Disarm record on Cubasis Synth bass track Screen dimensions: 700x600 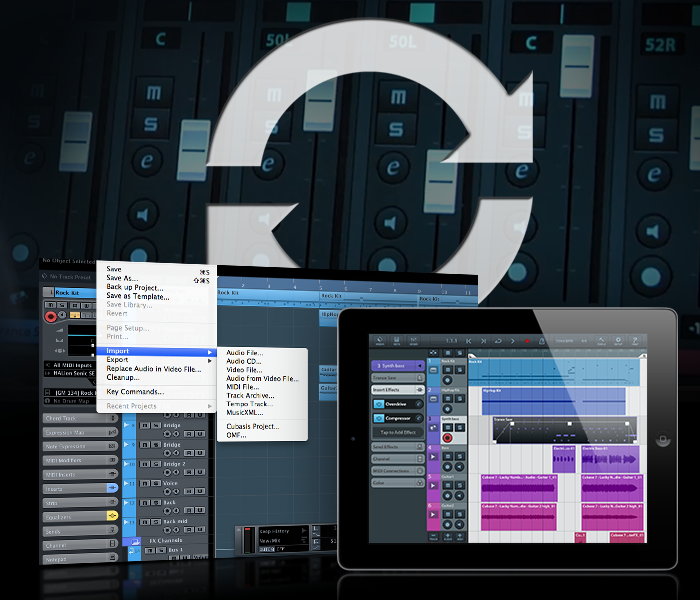pyautogui.click(x=447, y=438)
